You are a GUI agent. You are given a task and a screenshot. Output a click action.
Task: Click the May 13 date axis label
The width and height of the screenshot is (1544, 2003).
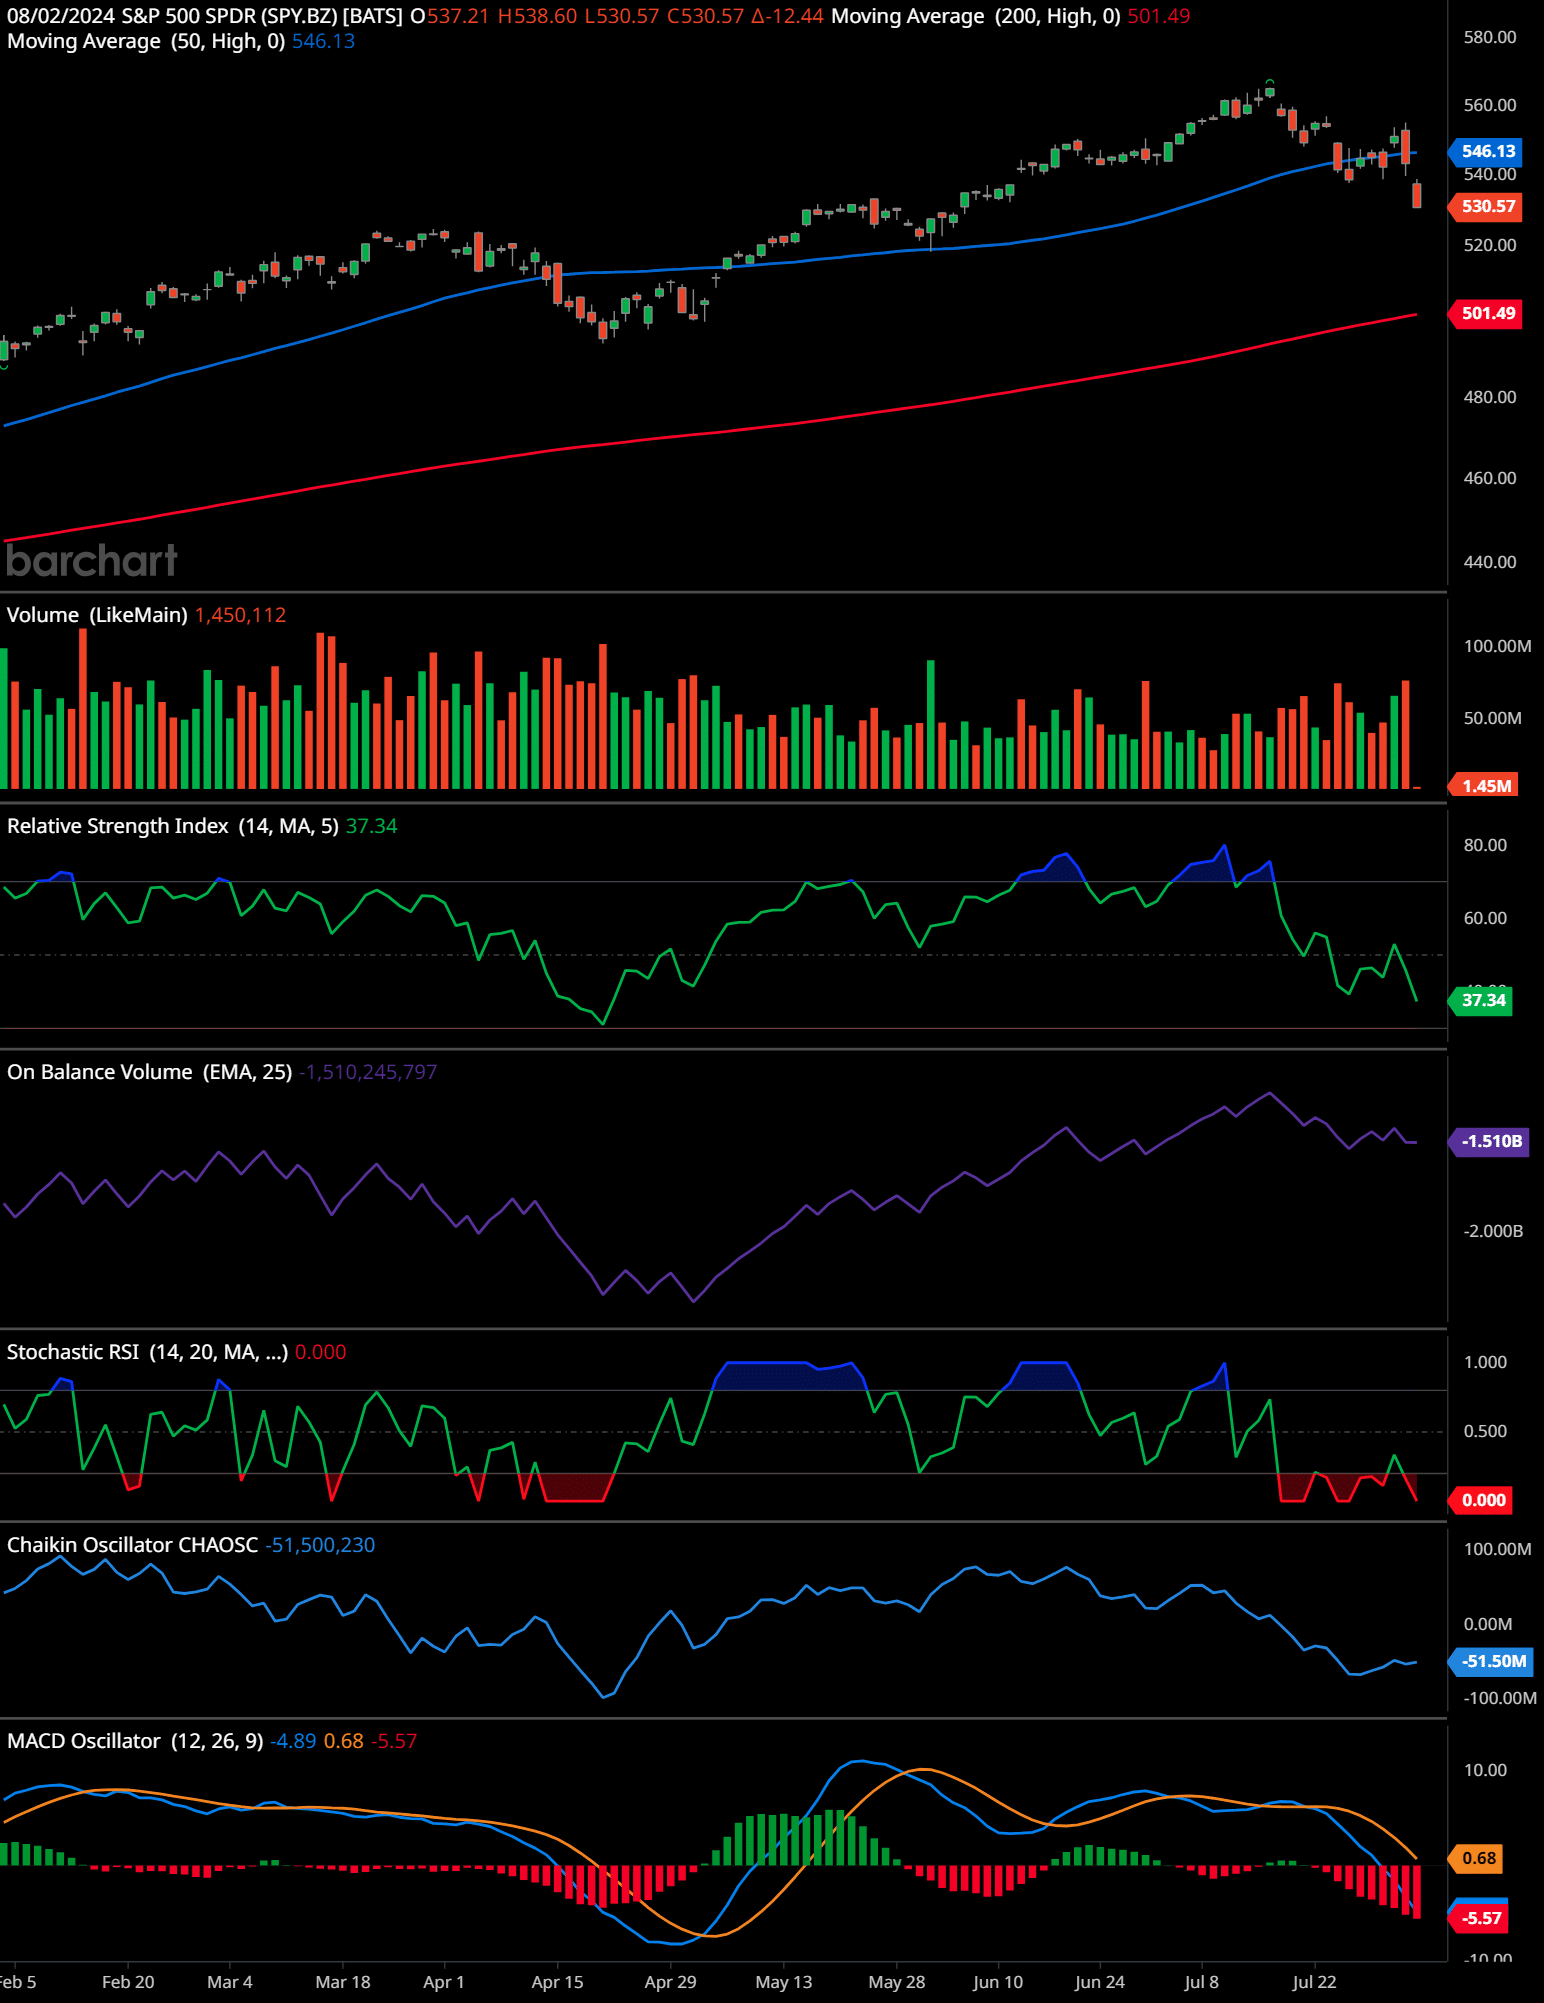pos(784,1982)
